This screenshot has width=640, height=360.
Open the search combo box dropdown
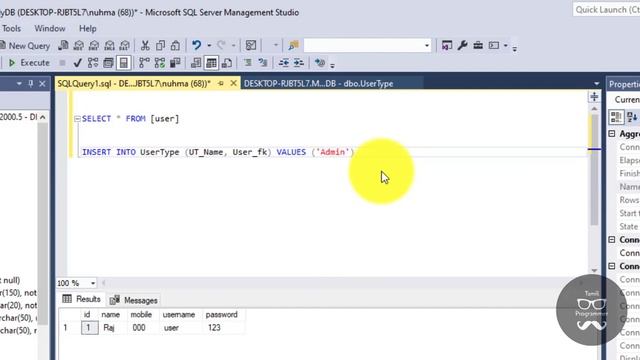[x=427, y=45]
